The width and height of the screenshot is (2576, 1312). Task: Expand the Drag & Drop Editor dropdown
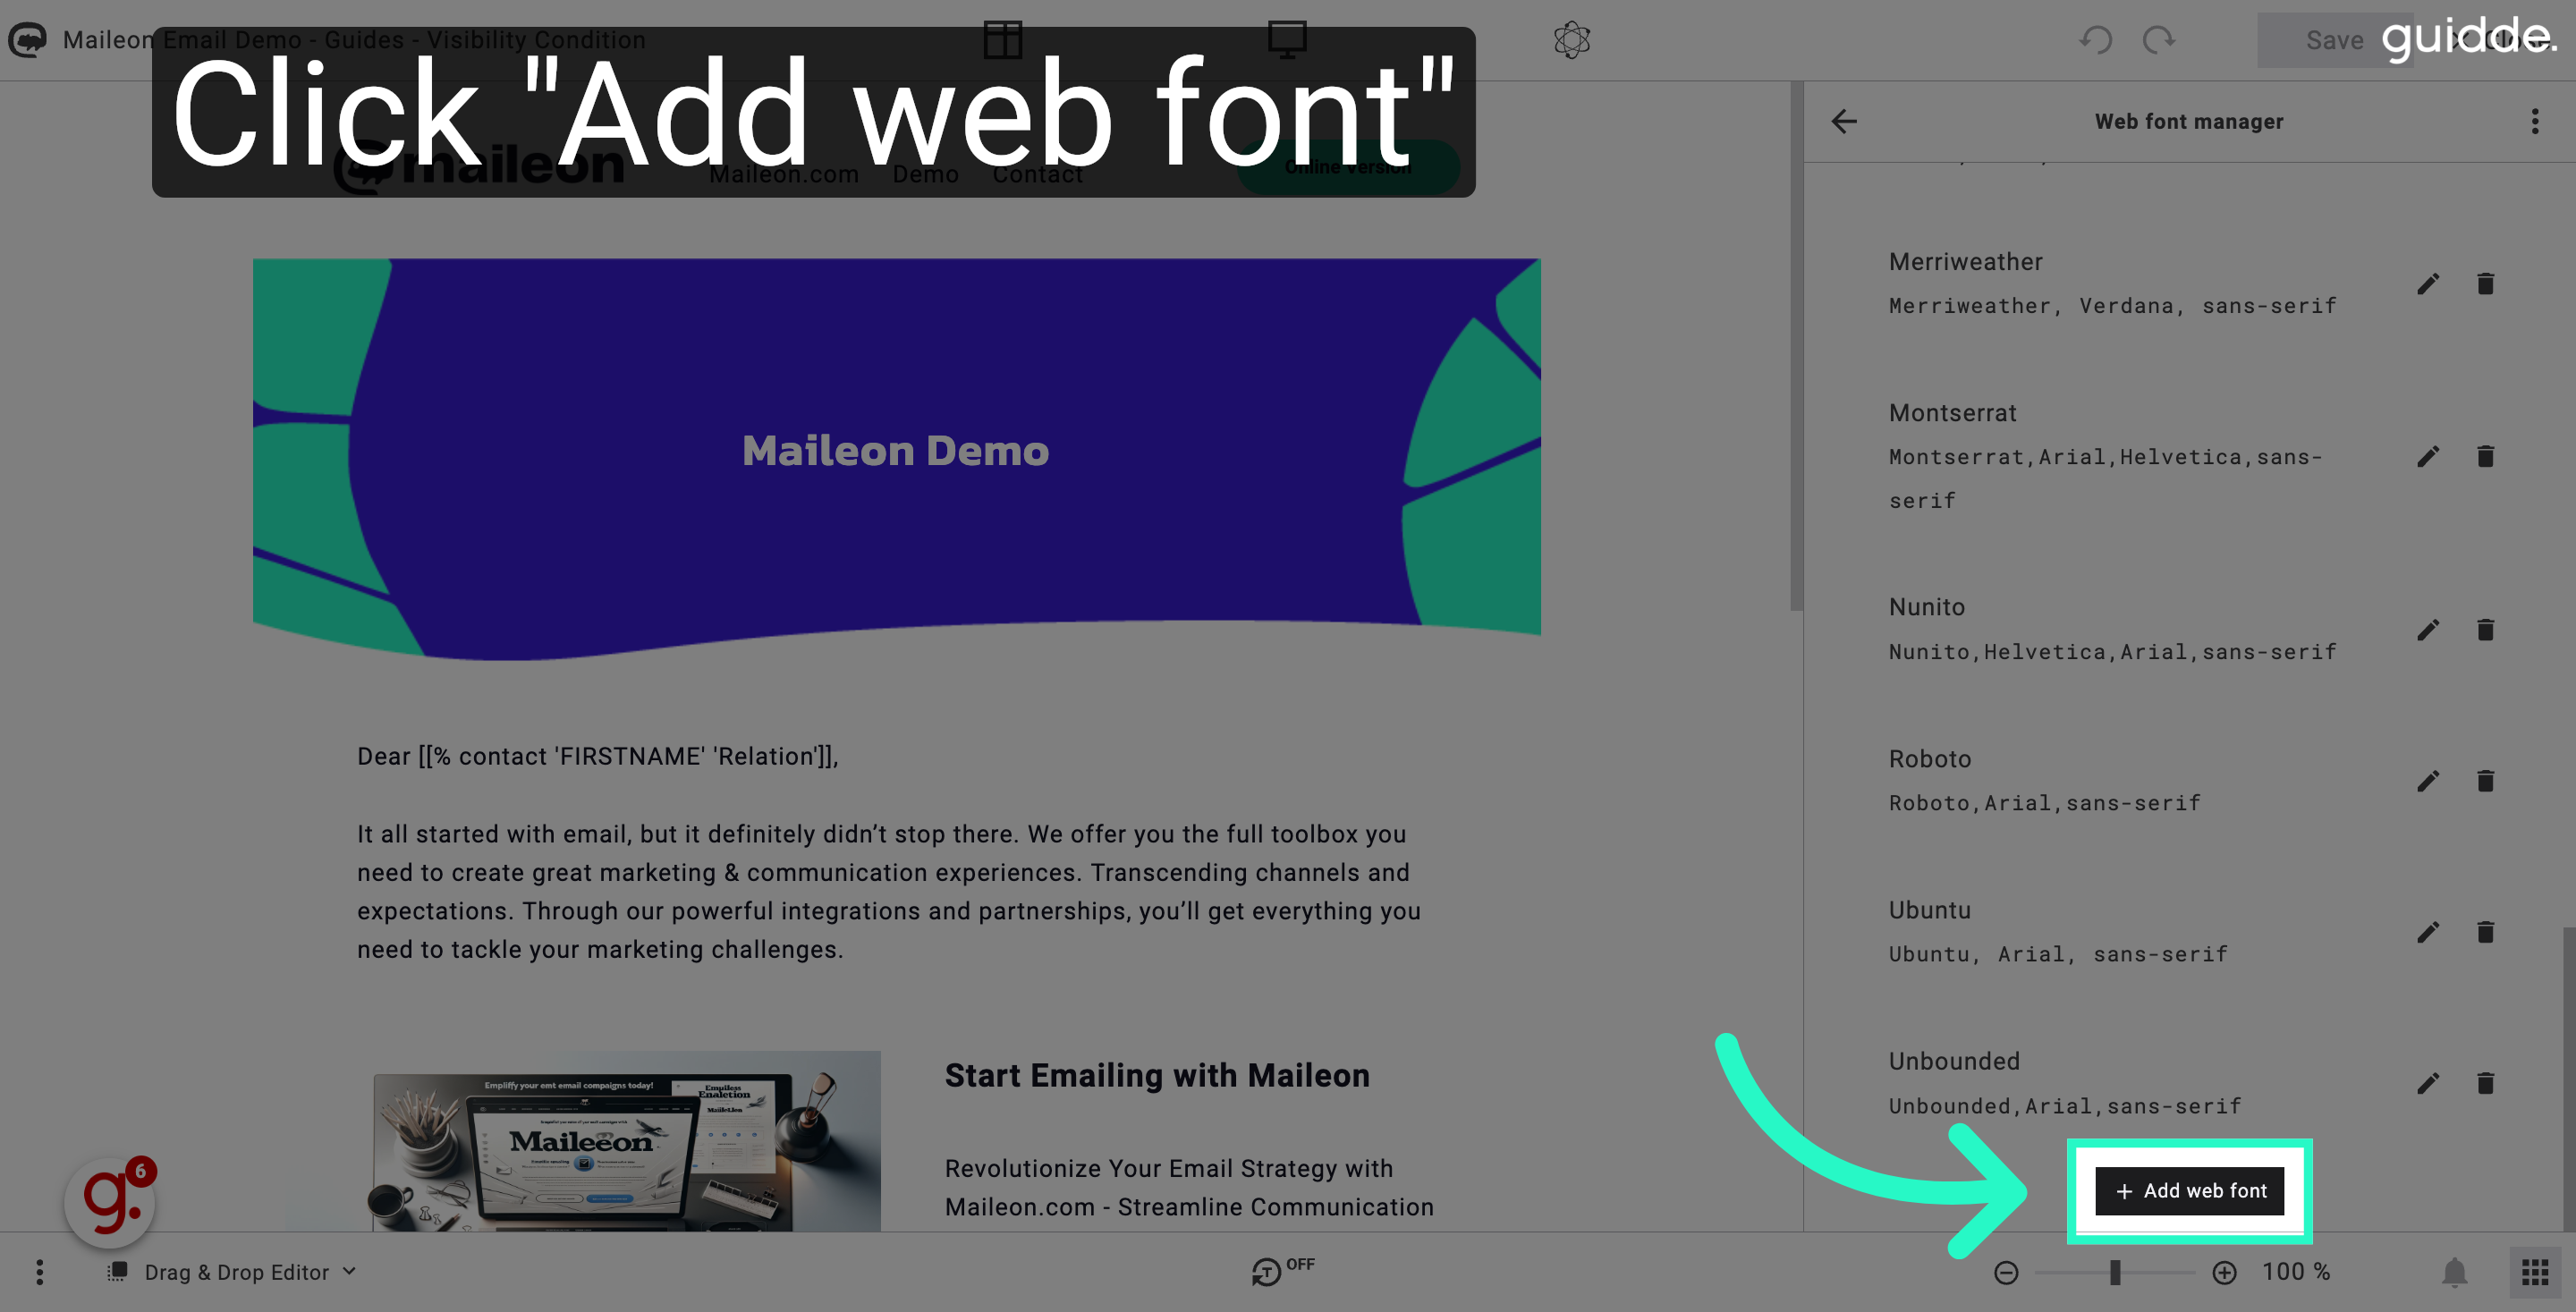pos(232,1272)
